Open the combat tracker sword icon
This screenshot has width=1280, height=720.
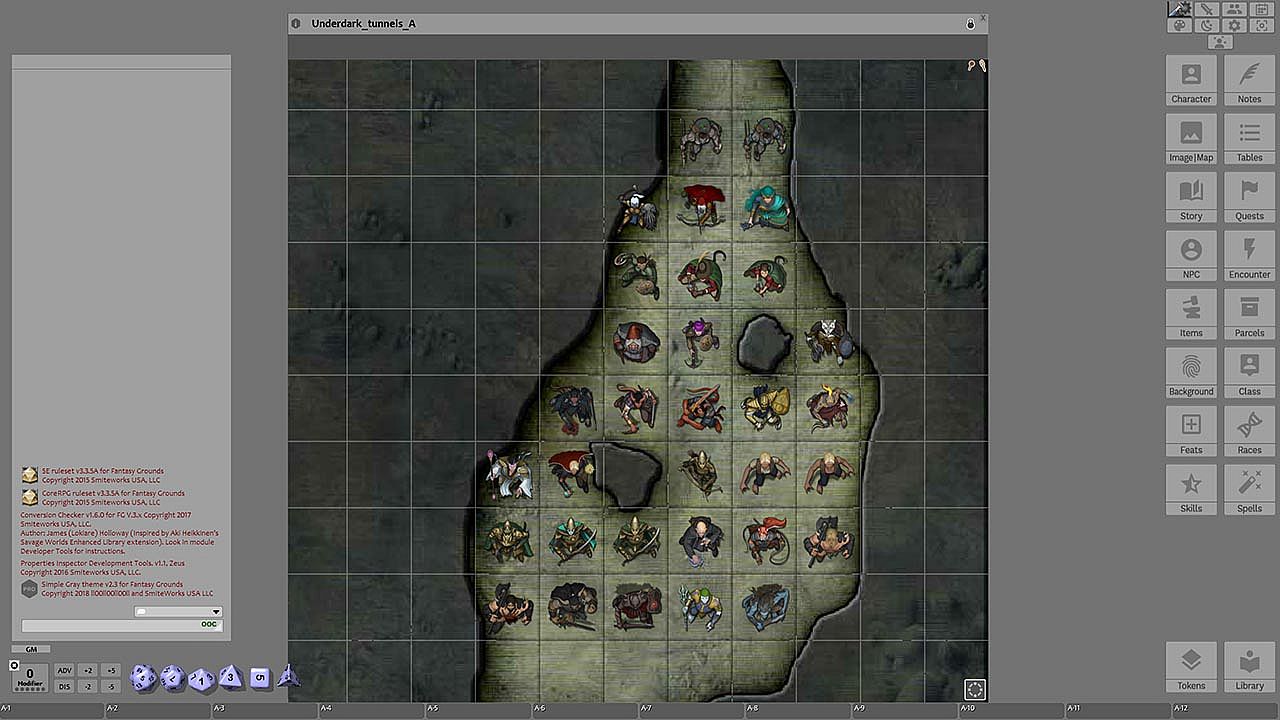(1207, 9)
